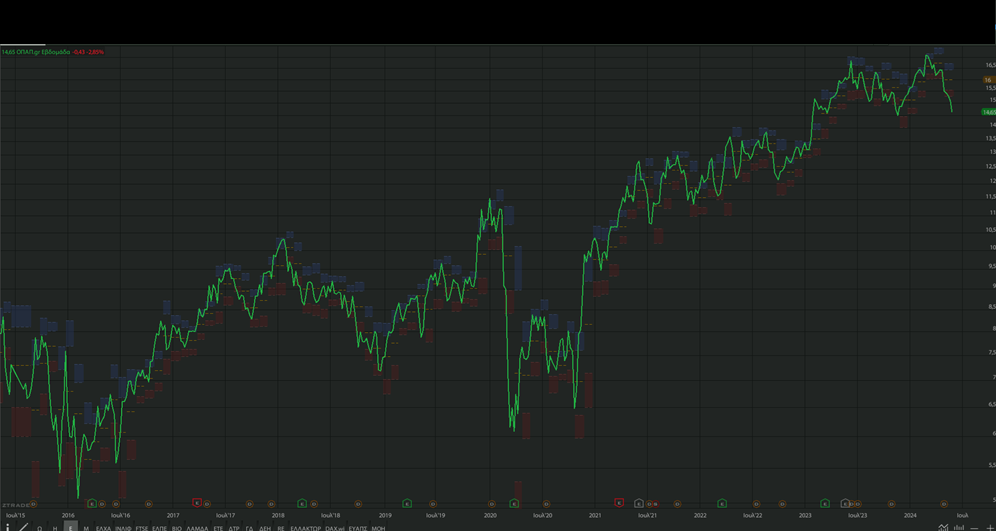Viewport: 996px width, 531px height.
Task: Click the orange D marker above Ιουλ'20
Action: (546, 504)
